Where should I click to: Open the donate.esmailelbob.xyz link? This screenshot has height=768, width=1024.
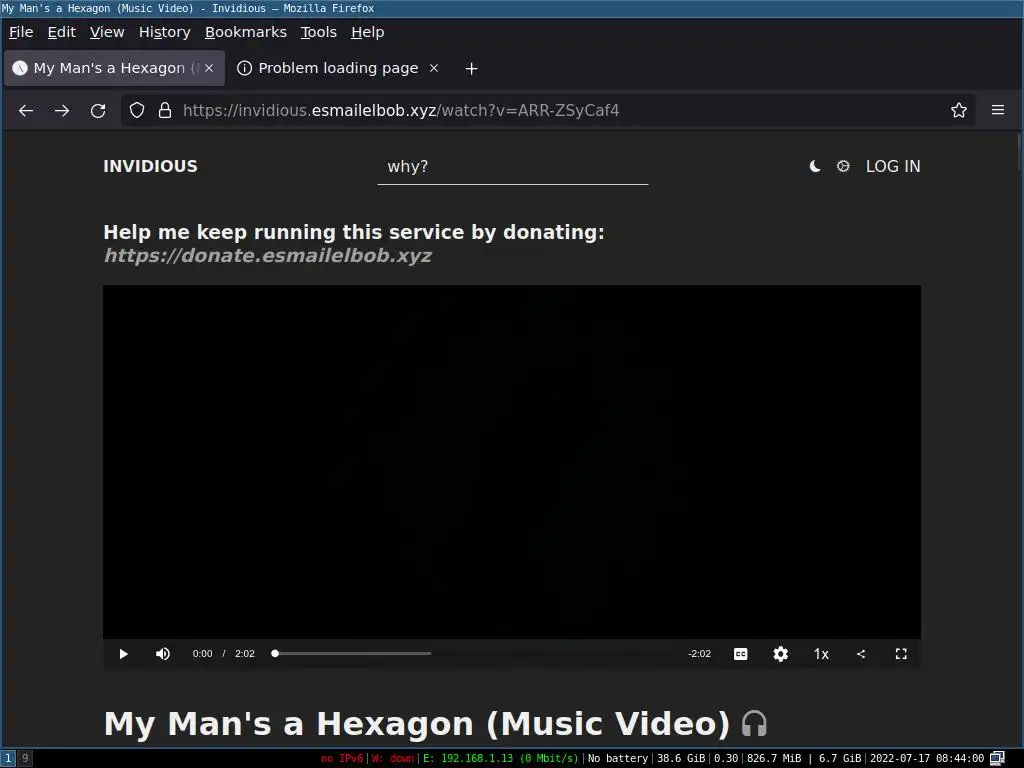pyautogui.click(x=268, y=255)
